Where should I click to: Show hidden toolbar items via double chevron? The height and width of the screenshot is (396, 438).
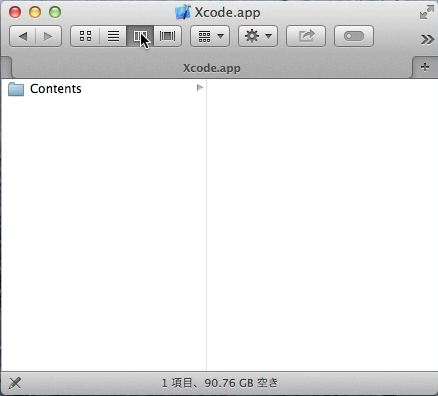point(427,39)
